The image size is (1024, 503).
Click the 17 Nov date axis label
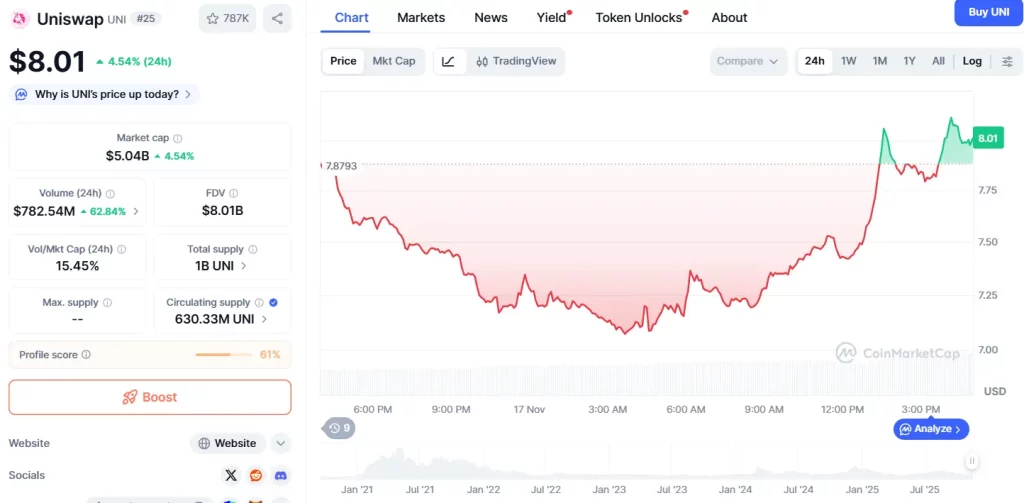529,410
